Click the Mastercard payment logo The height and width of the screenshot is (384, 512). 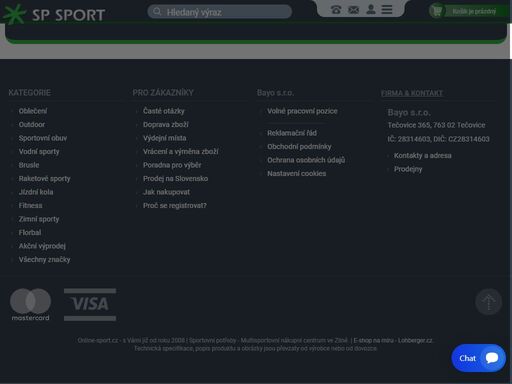pyautogui.click(x=30, y=305)
